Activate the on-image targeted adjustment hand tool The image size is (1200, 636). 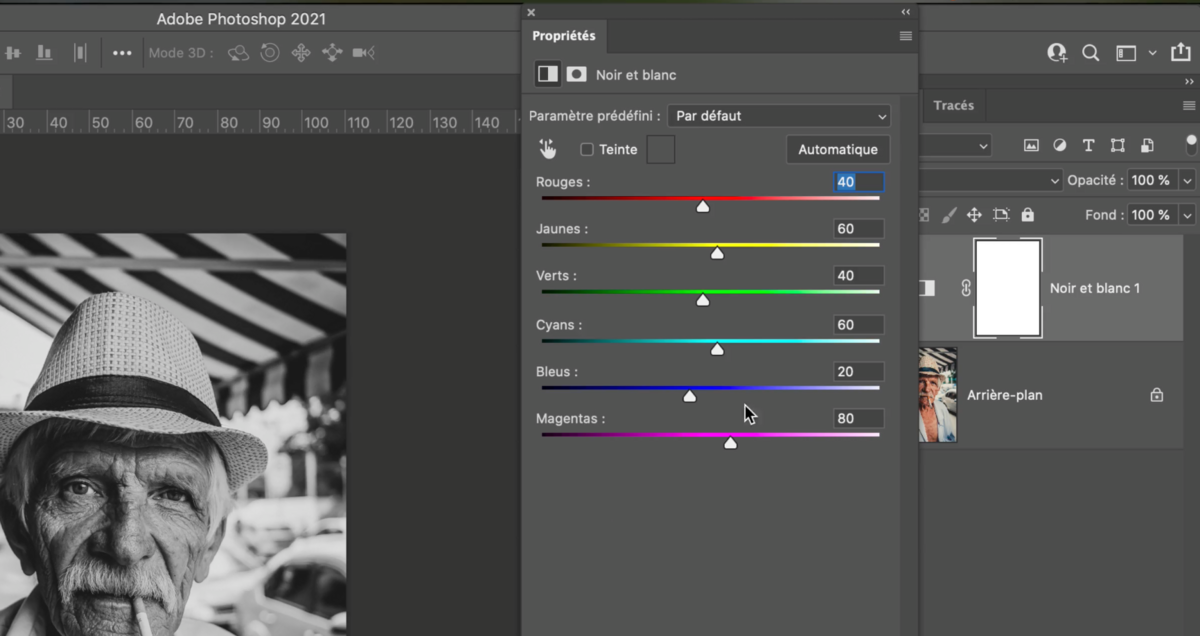tap(548, 149)
